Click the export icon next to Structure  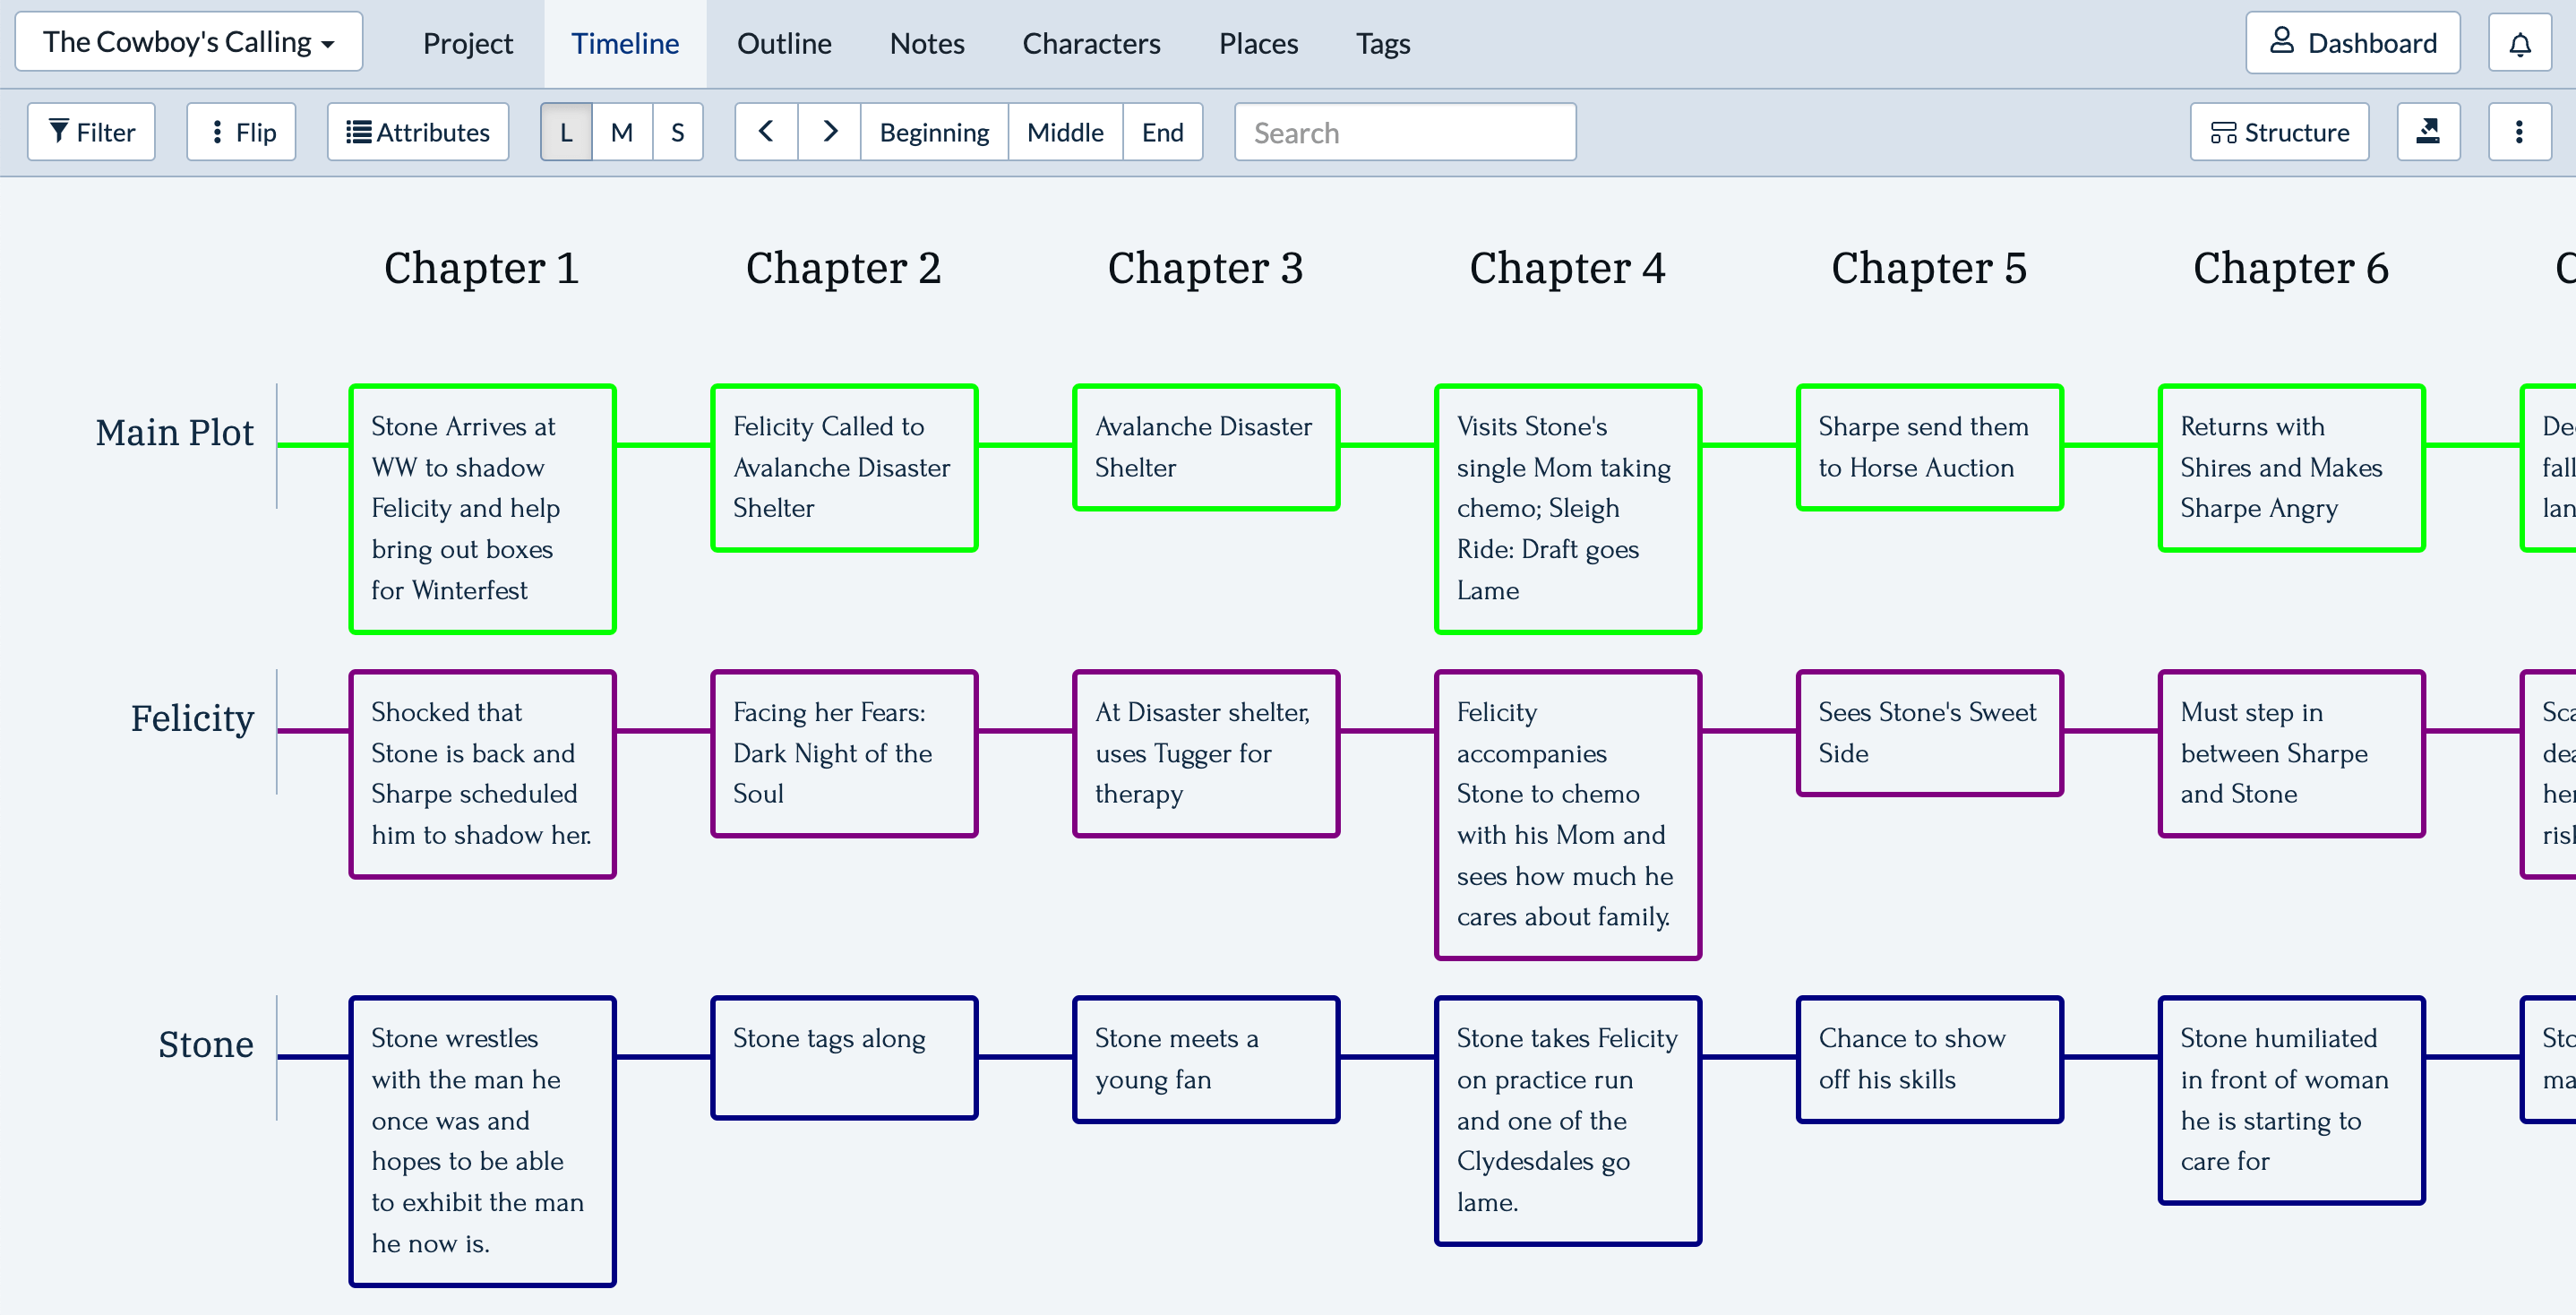click(2427, 132)
